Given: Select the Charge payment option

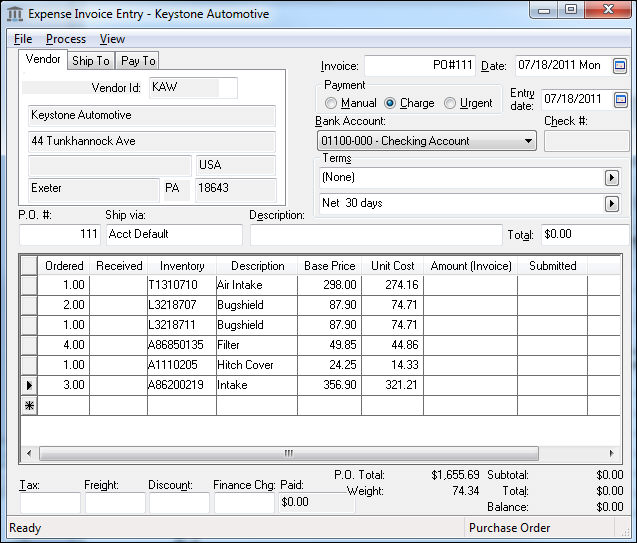Looking at the screenshot, I should tap(391, 103).
